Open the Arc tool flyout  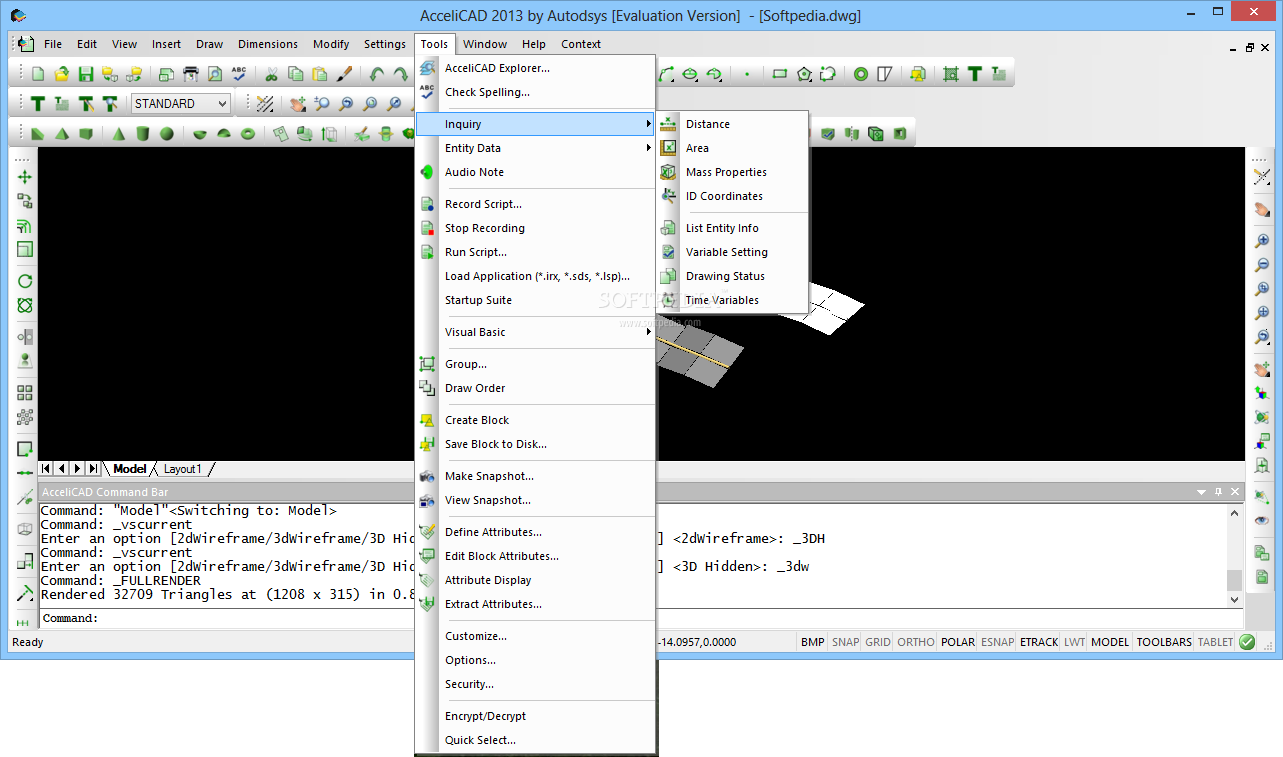[666, 74]
